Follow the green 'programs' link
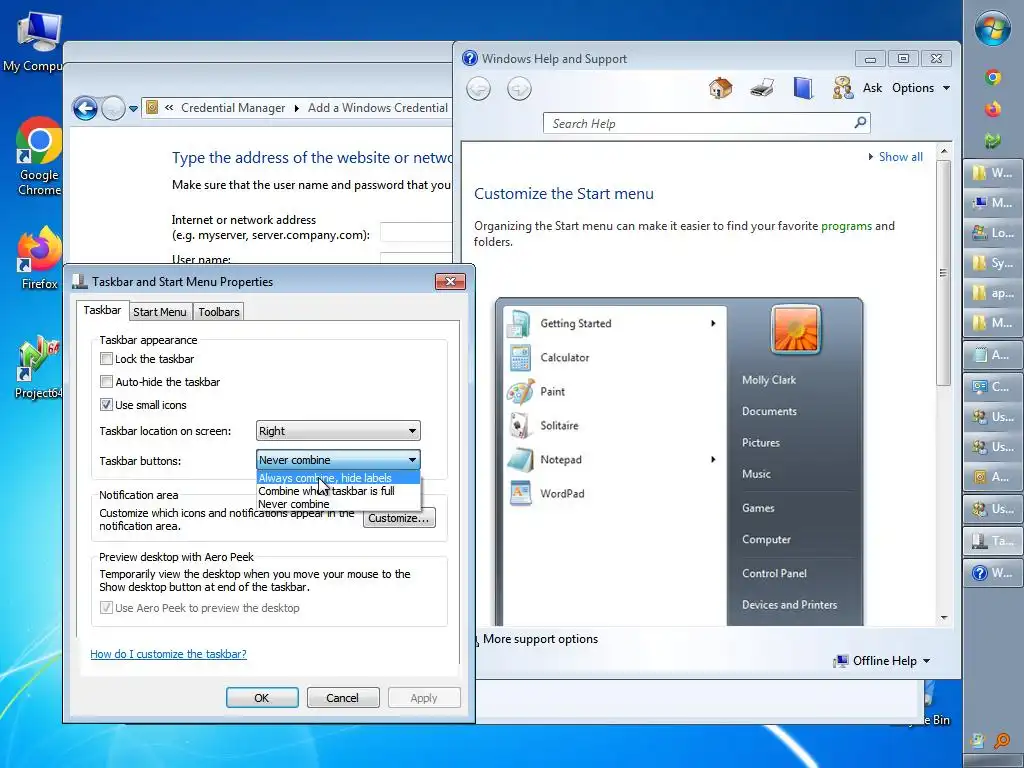Viewport: 1024px width, 768px height. point(846,226)
